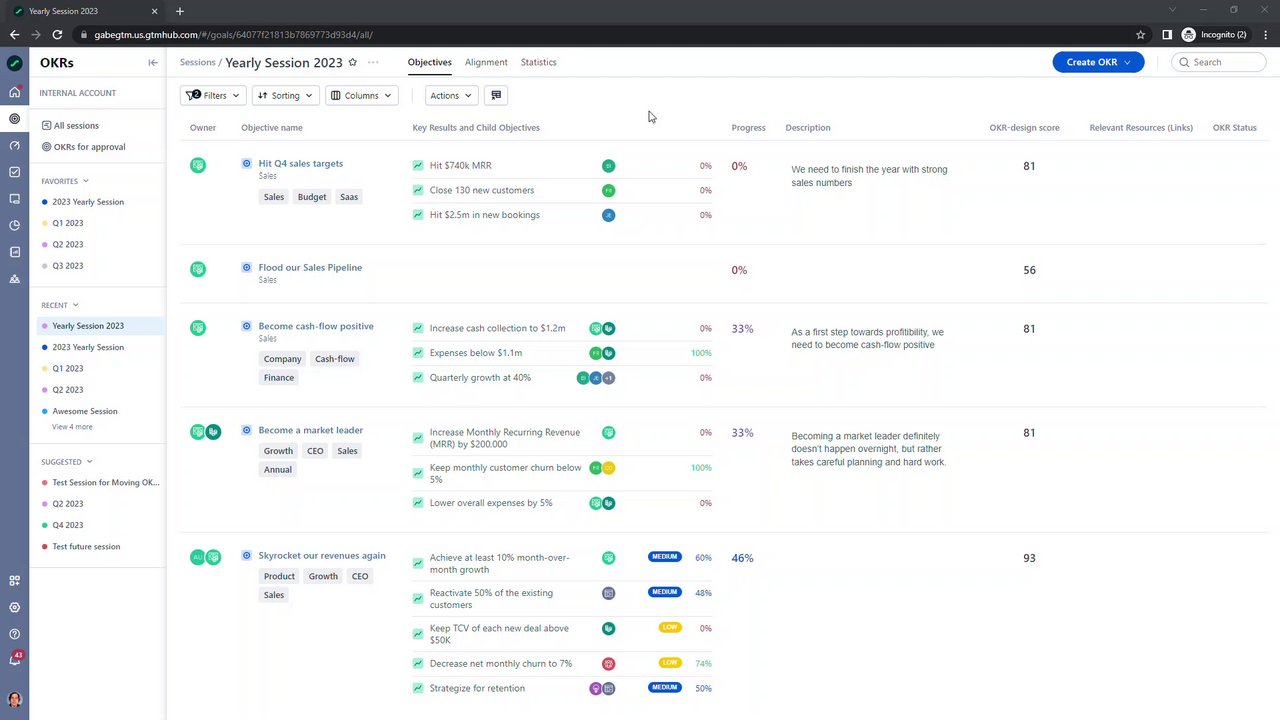Image resolution: width=1280 pixels, height=720 pixels.
Task: Open the comments icon next to Actions
Action: click(496, 95)
